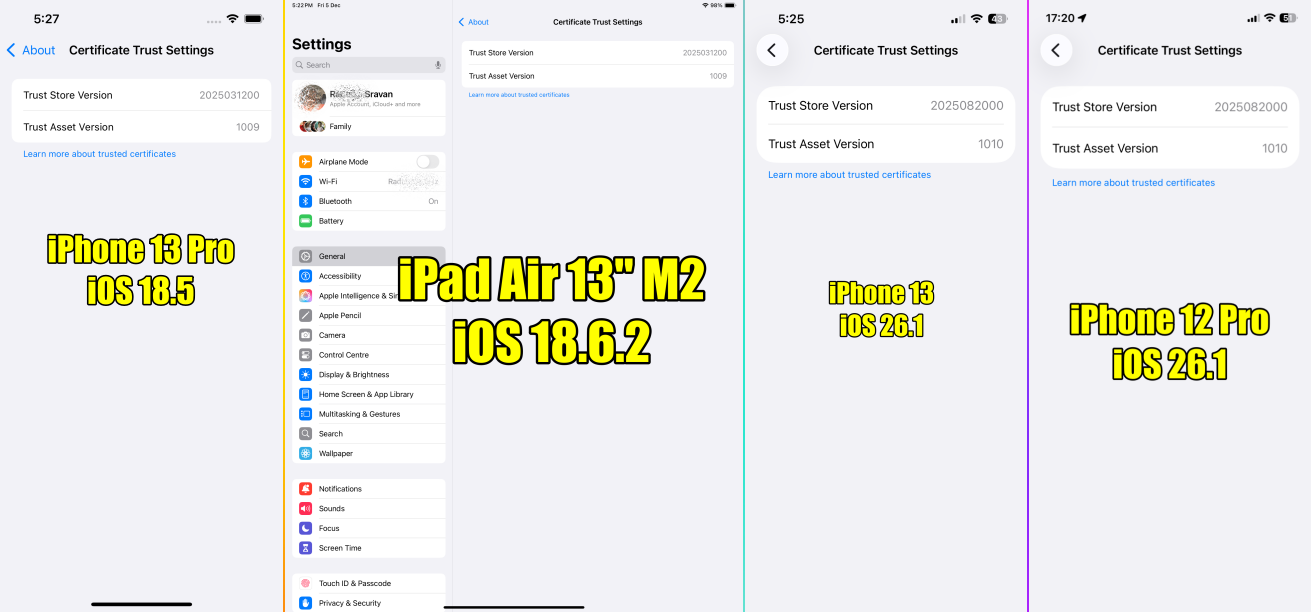The height and width of the screenshot is (612, 1311).
Task: Go back to About on the iPad detail pane
Action: 474,22
